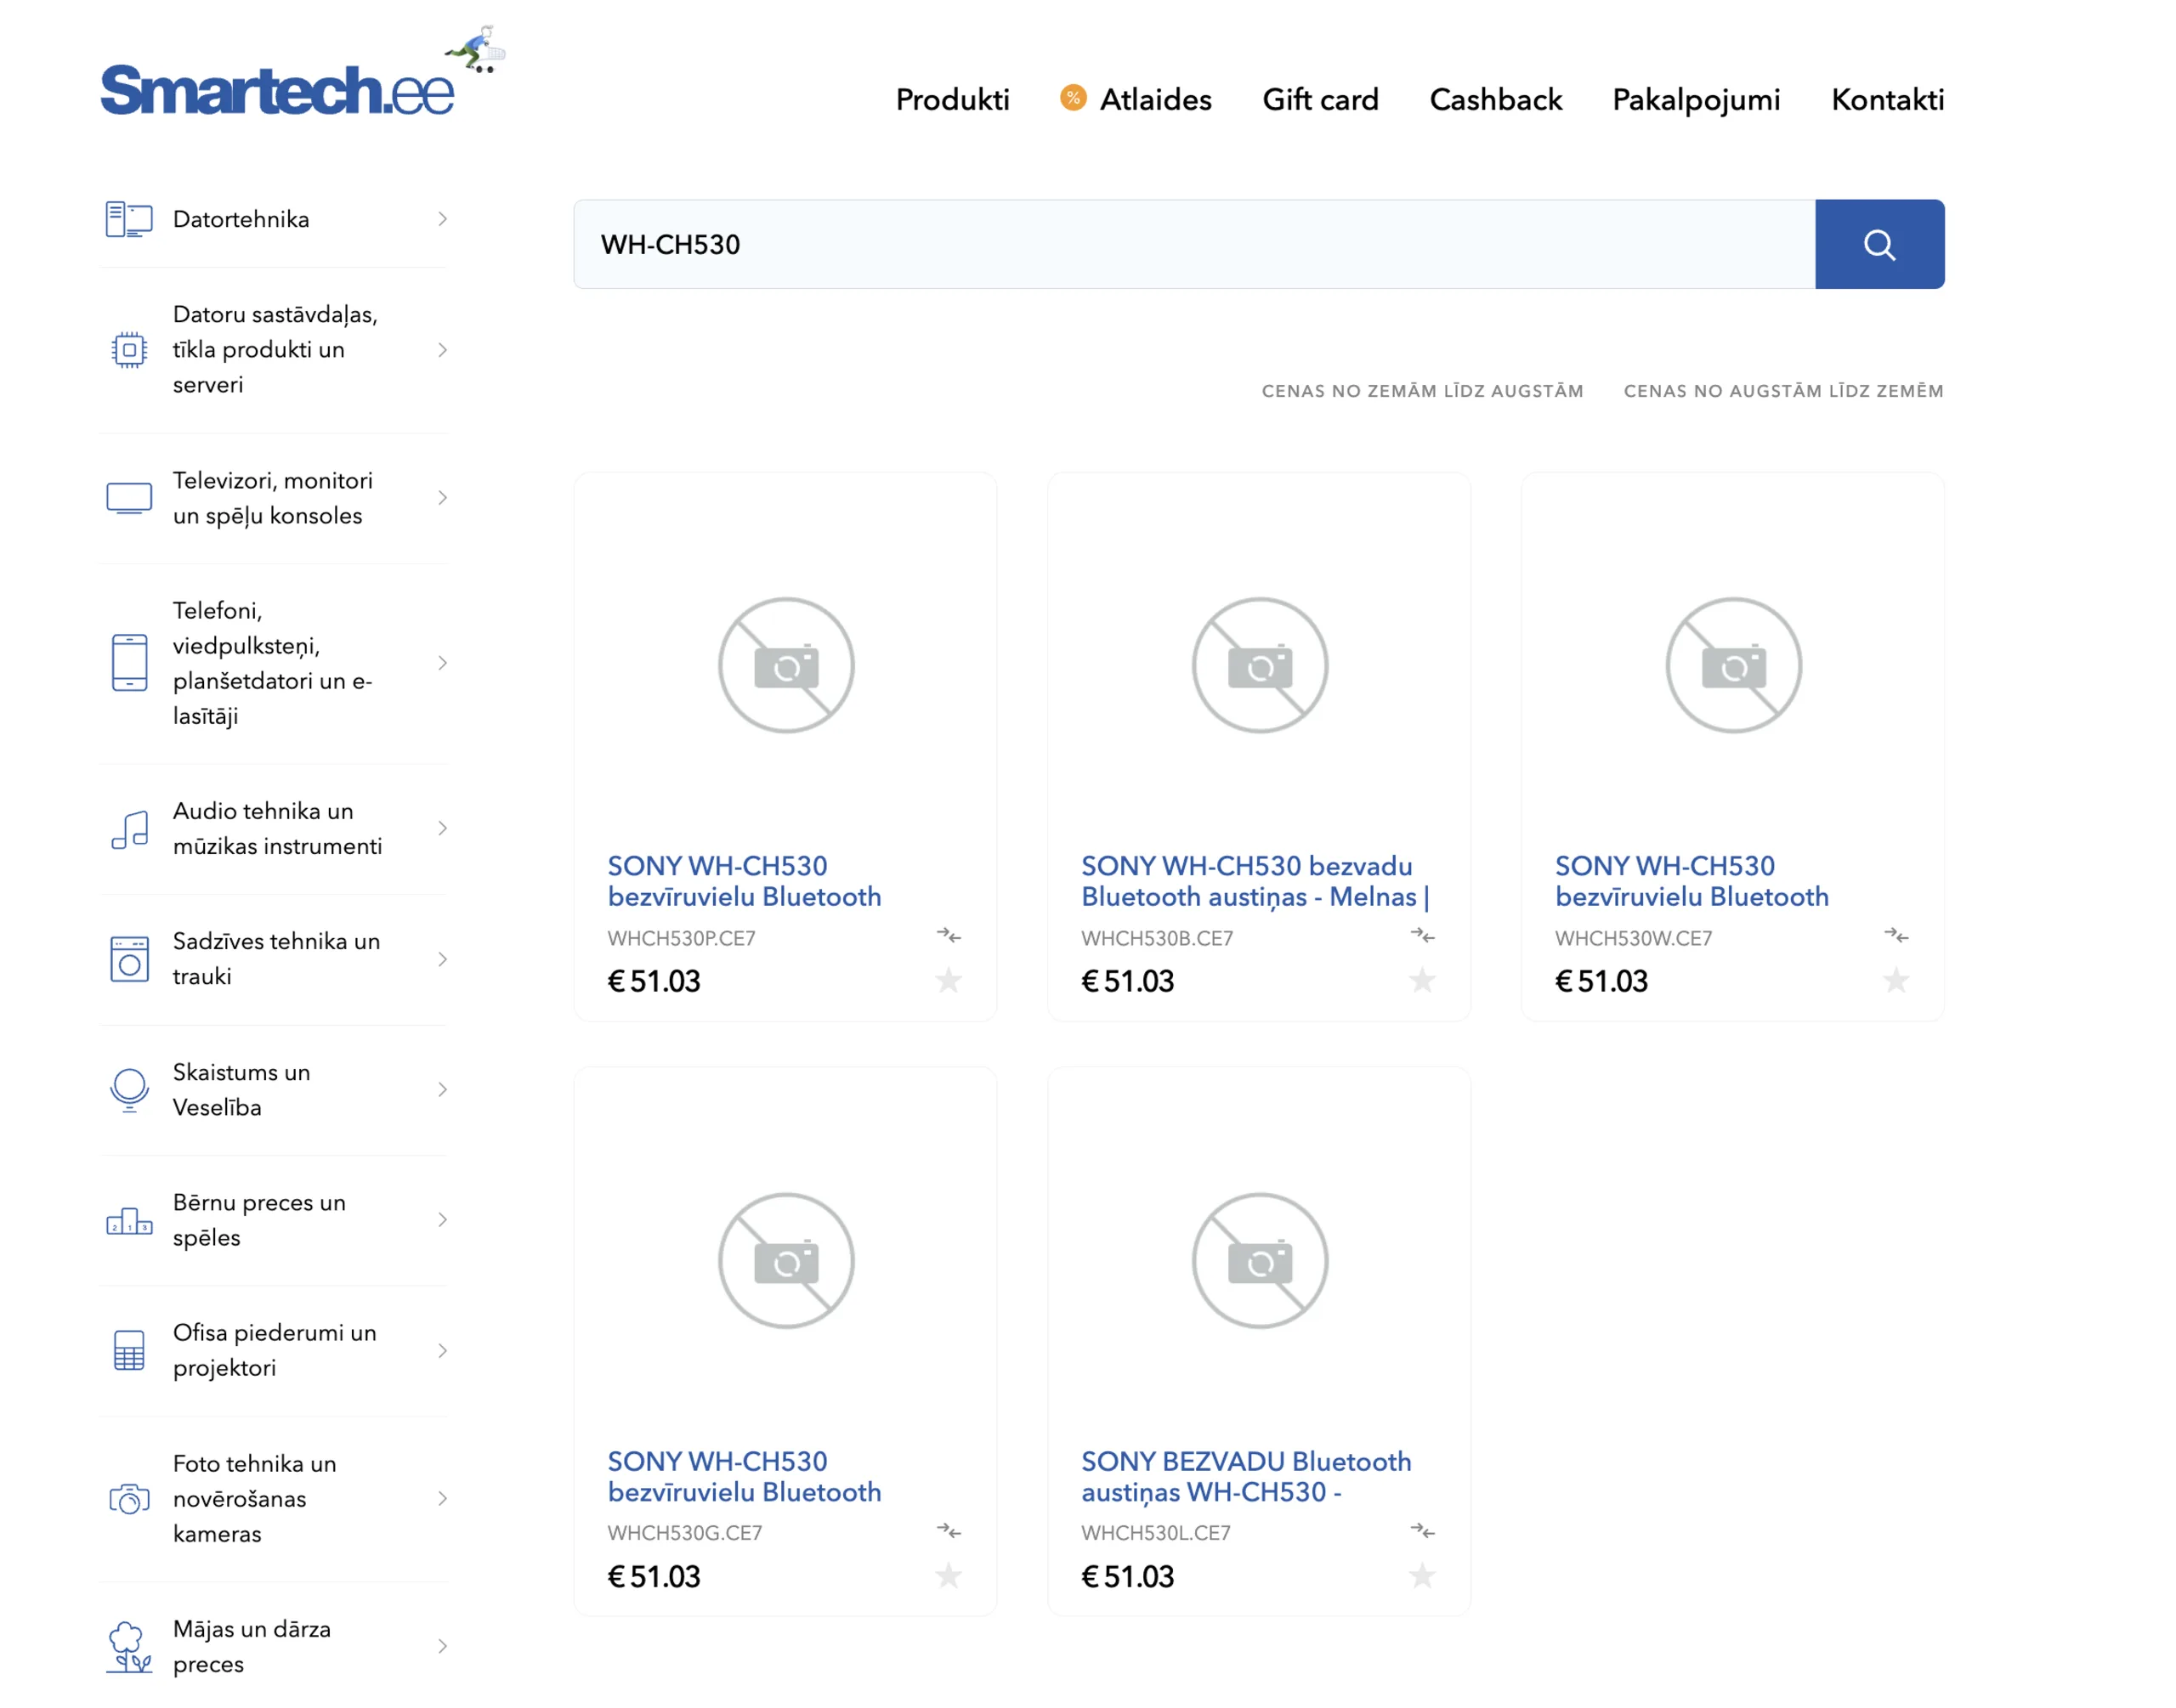Click the search field containing WH-CH530
This screenshot has width=2176, height=1708.
point(1194,244)
